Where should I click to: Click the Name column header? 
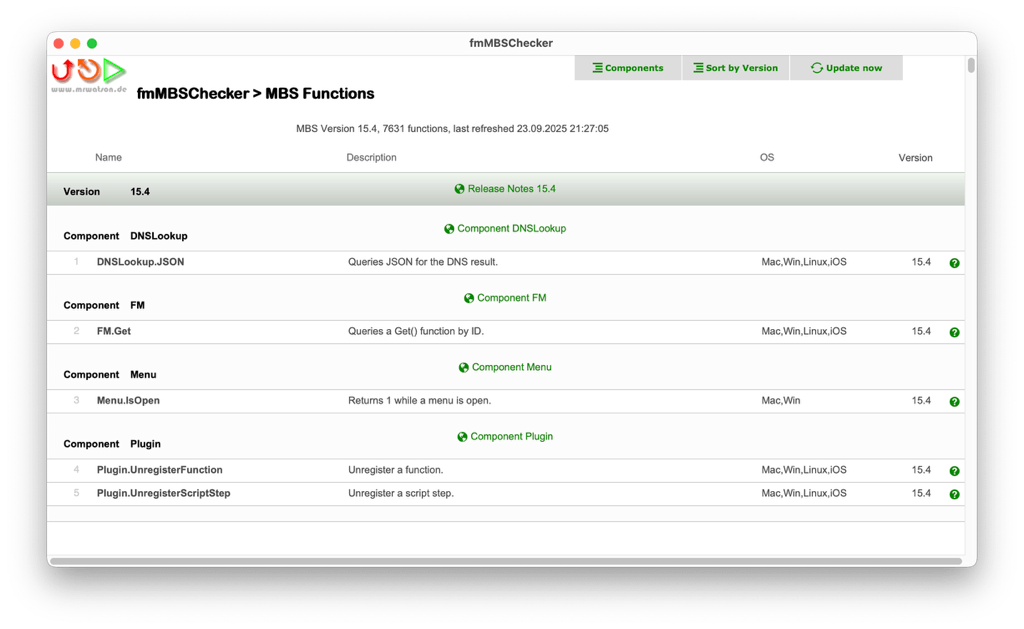[108, 157]
